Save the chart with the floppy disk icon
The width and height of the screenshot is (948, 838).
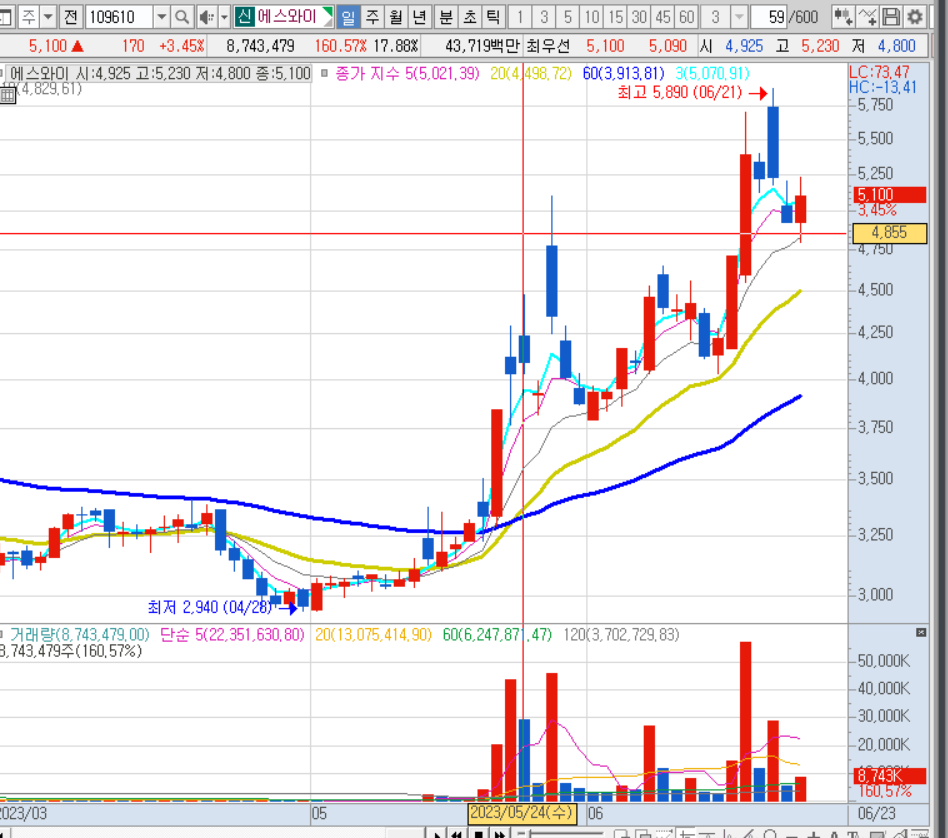pyautogui.click(x=891, y=17)
